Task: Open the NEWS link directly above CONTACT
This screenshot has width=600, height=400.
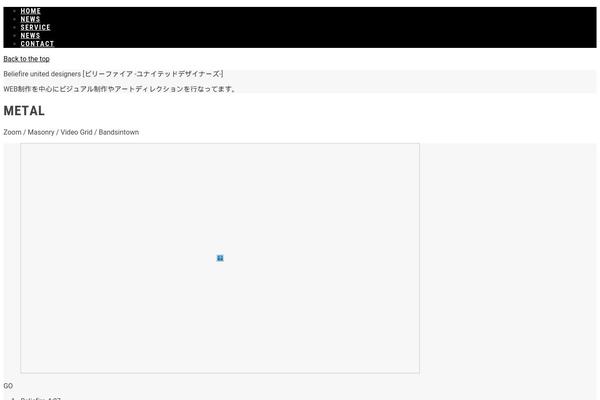Action: click(30, 36)
